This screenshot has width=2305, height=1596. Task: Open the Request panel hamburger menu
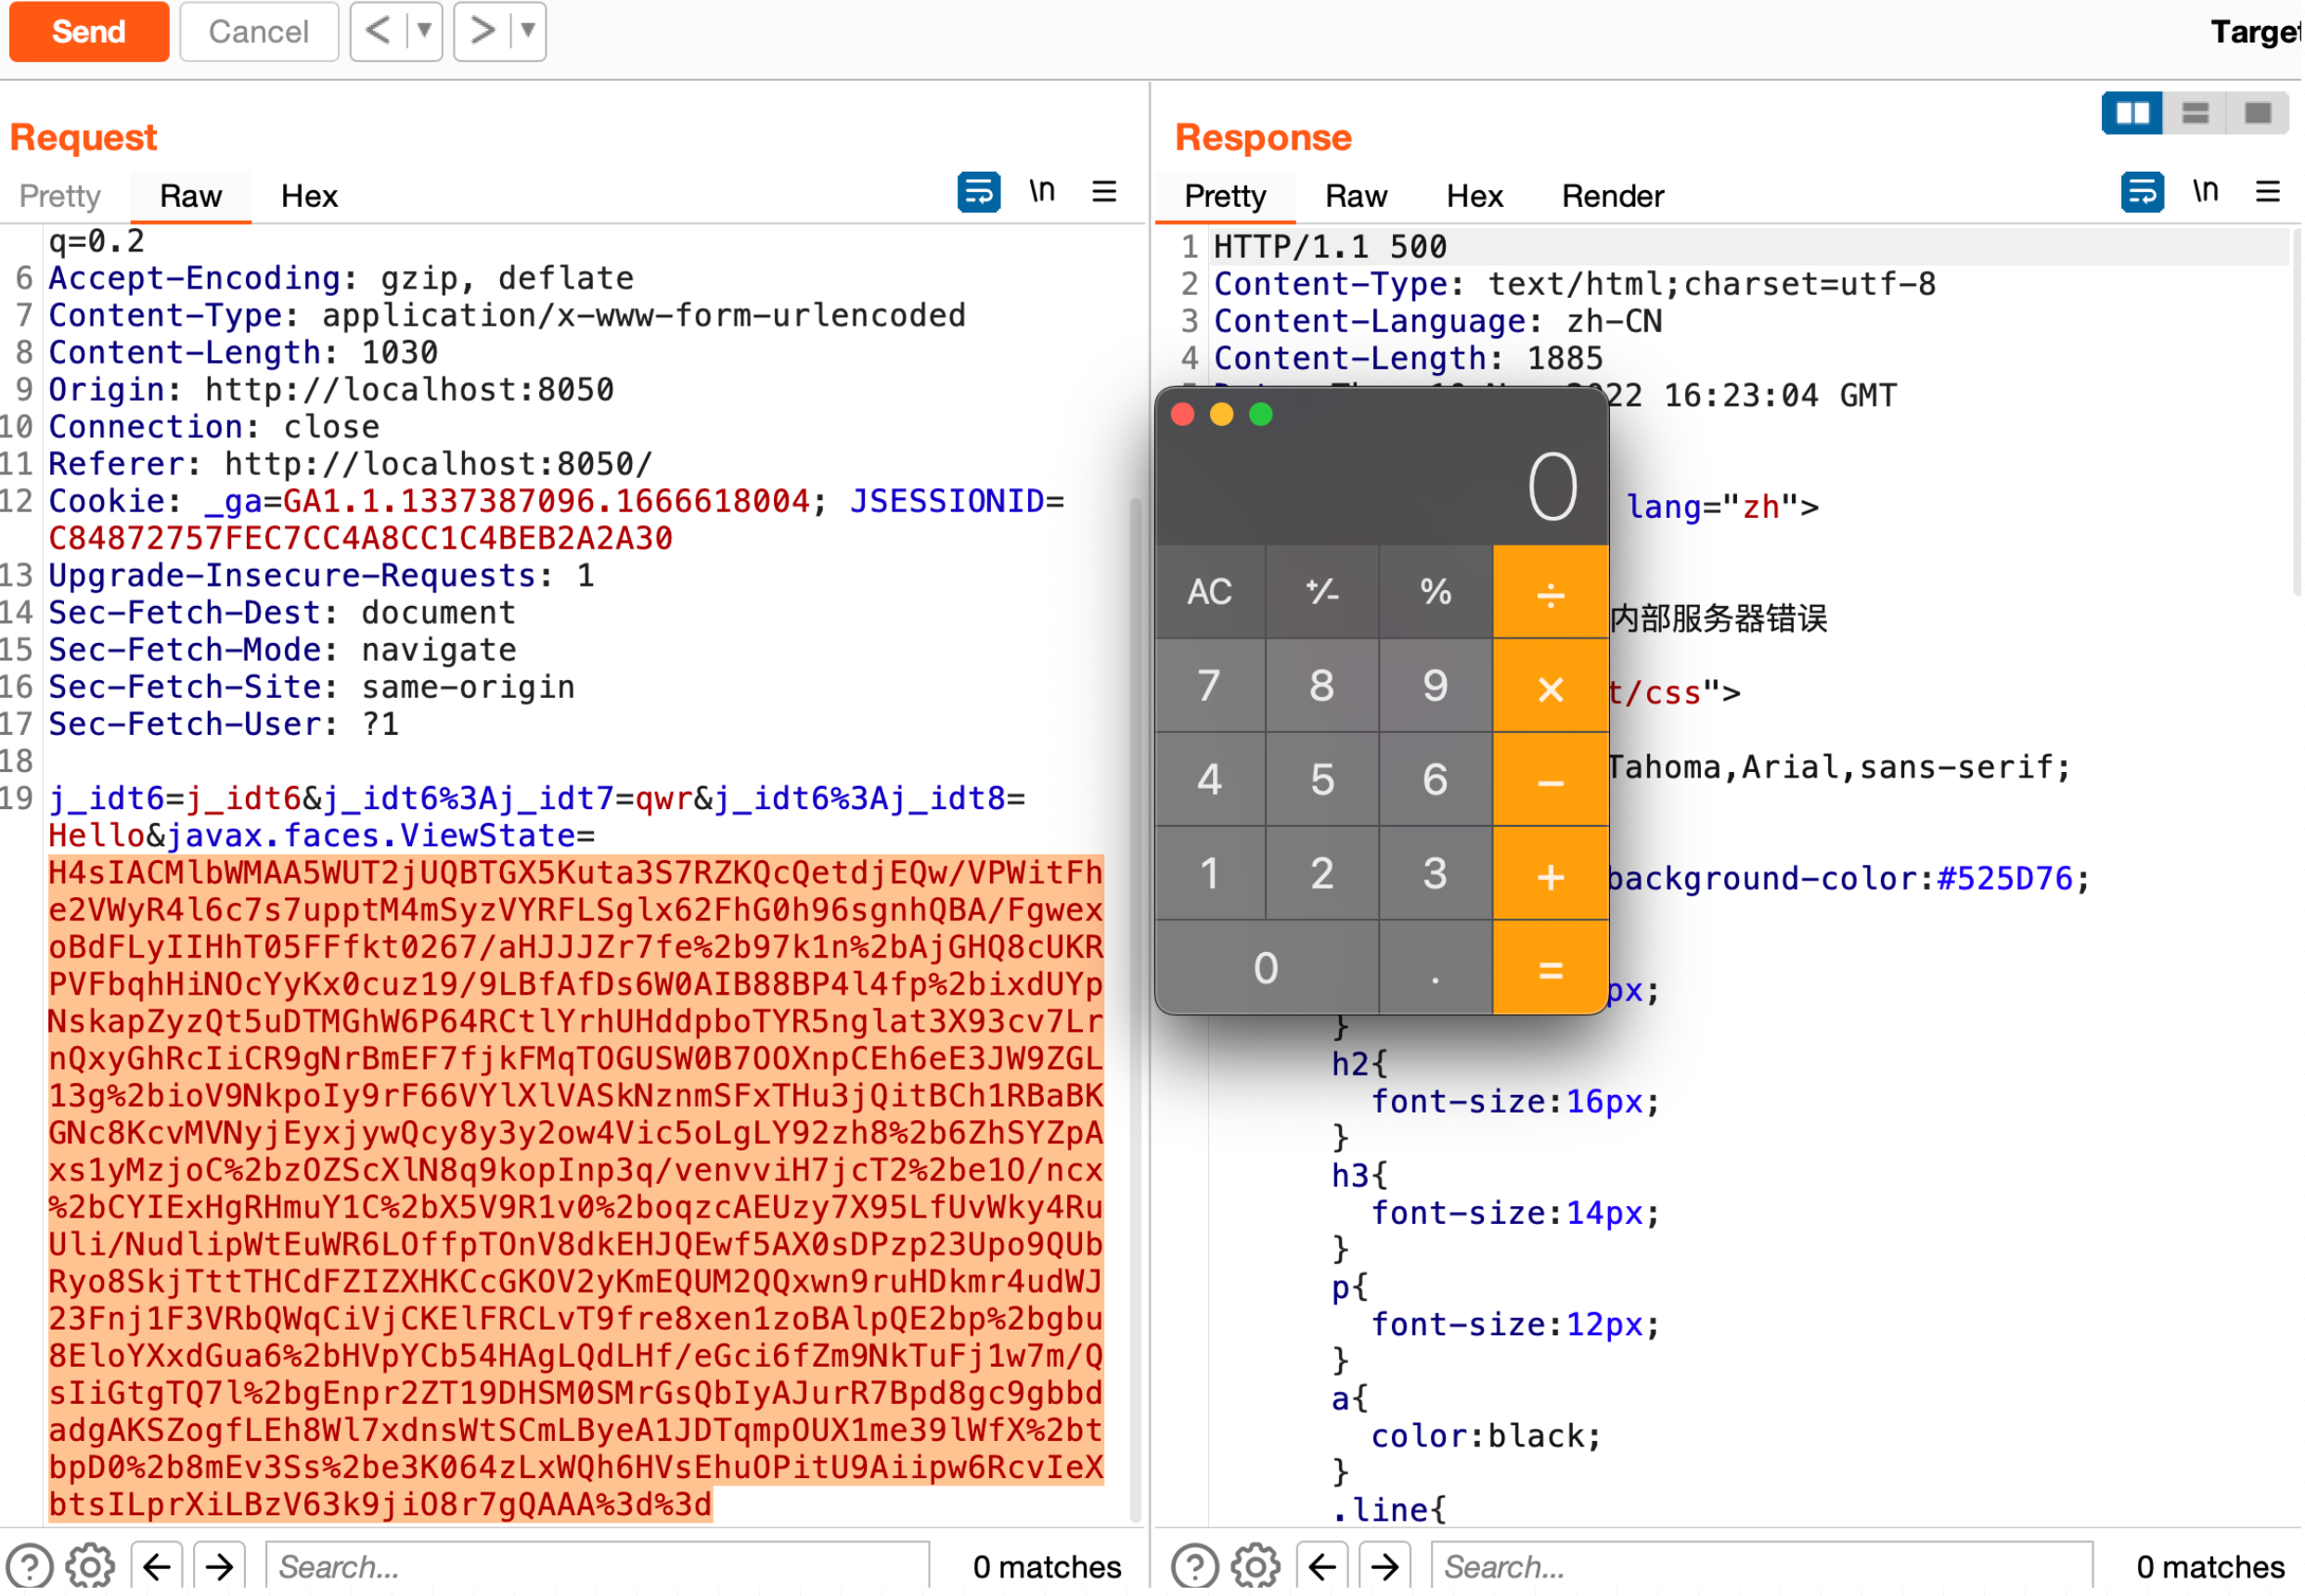click(x=1105, y=191)
